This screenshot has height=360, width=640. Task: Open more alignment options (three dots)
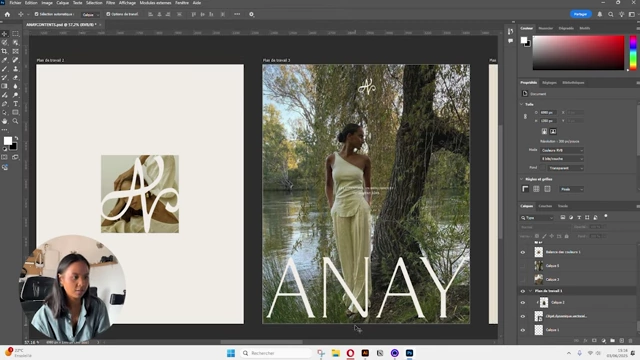pos(237,14)
